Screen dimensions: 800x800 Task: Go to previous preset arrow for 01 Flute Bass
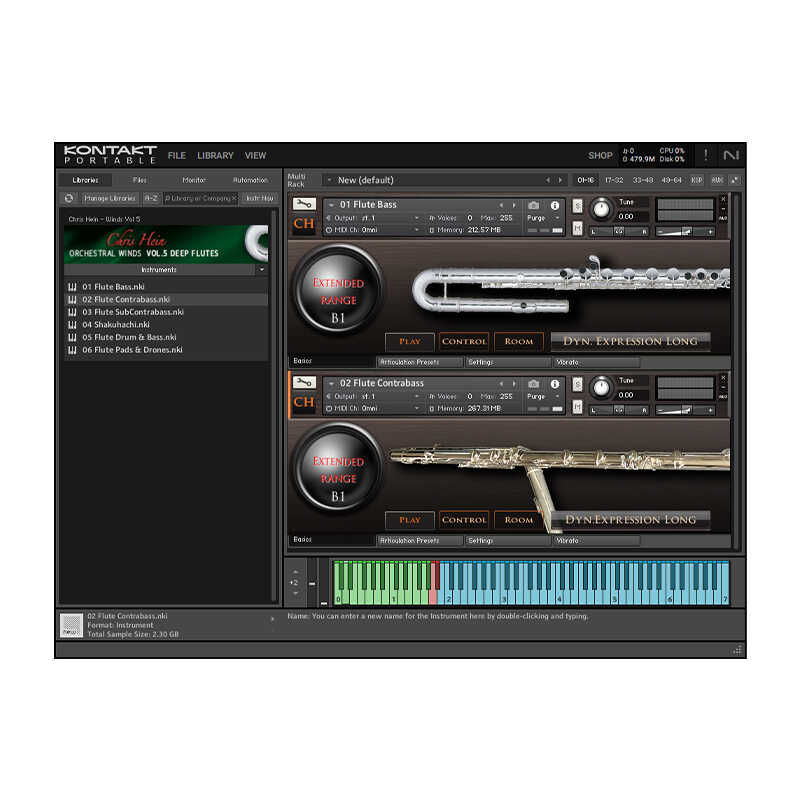(x=502, y=205)
